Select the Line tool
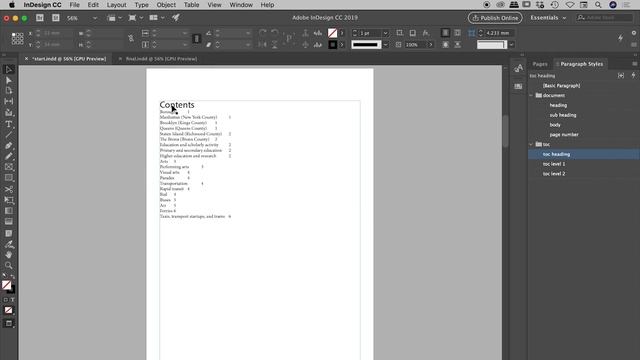This screenshot has height=360, width=640. 9,135
